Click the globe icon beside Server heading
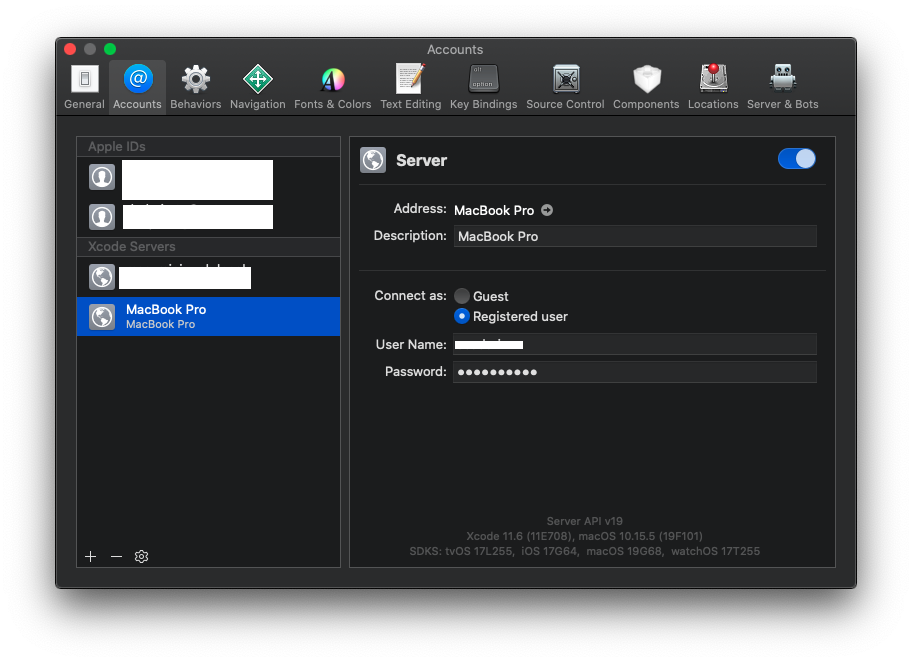This screenshot has width=912, height=662. (x=373, y=160)
